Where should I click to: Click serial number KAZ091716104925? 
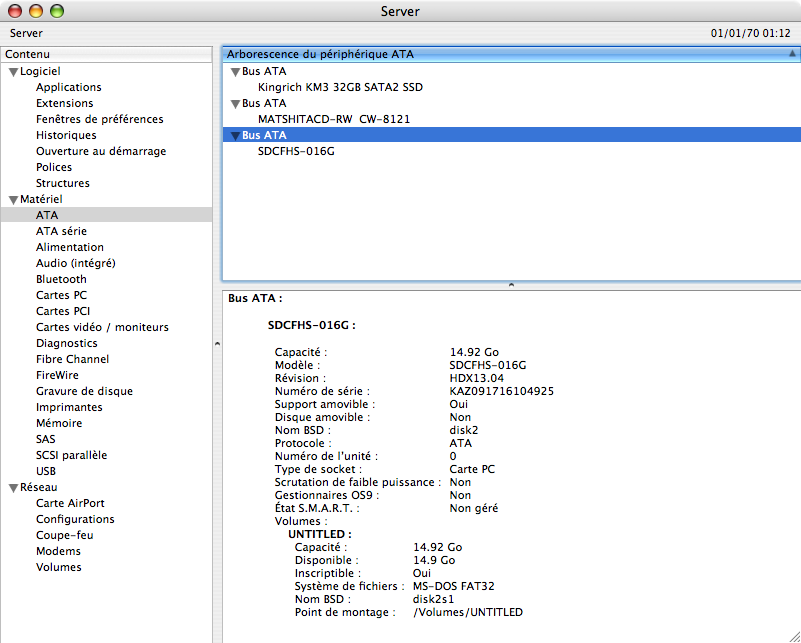coord(502,391)
